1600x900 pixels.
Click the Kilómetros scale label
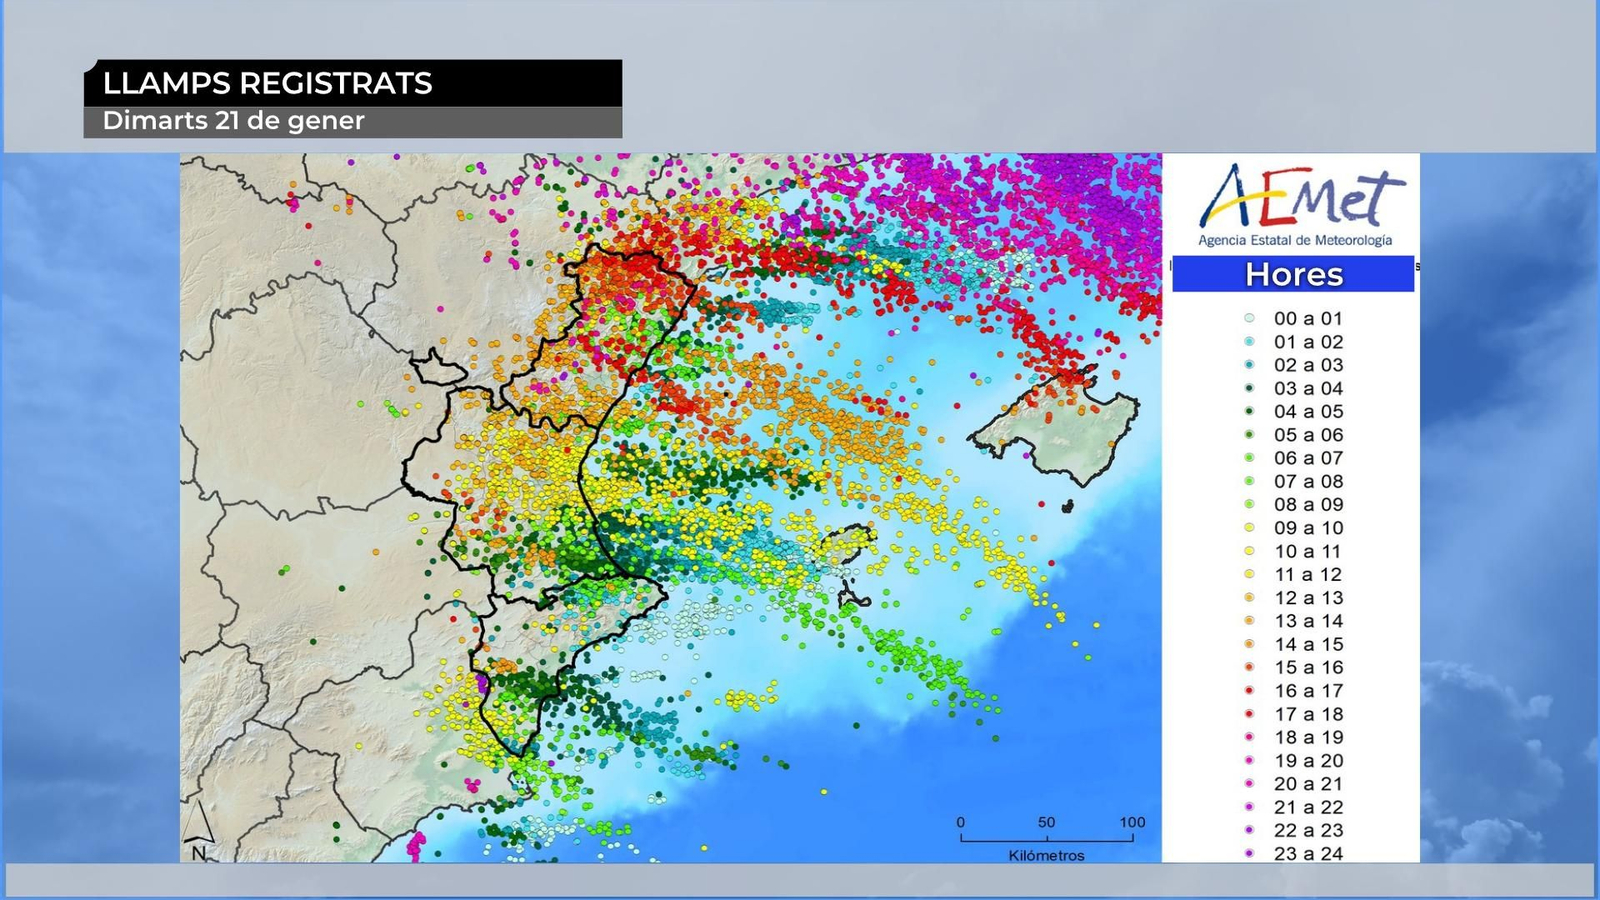pos(1046,856)
